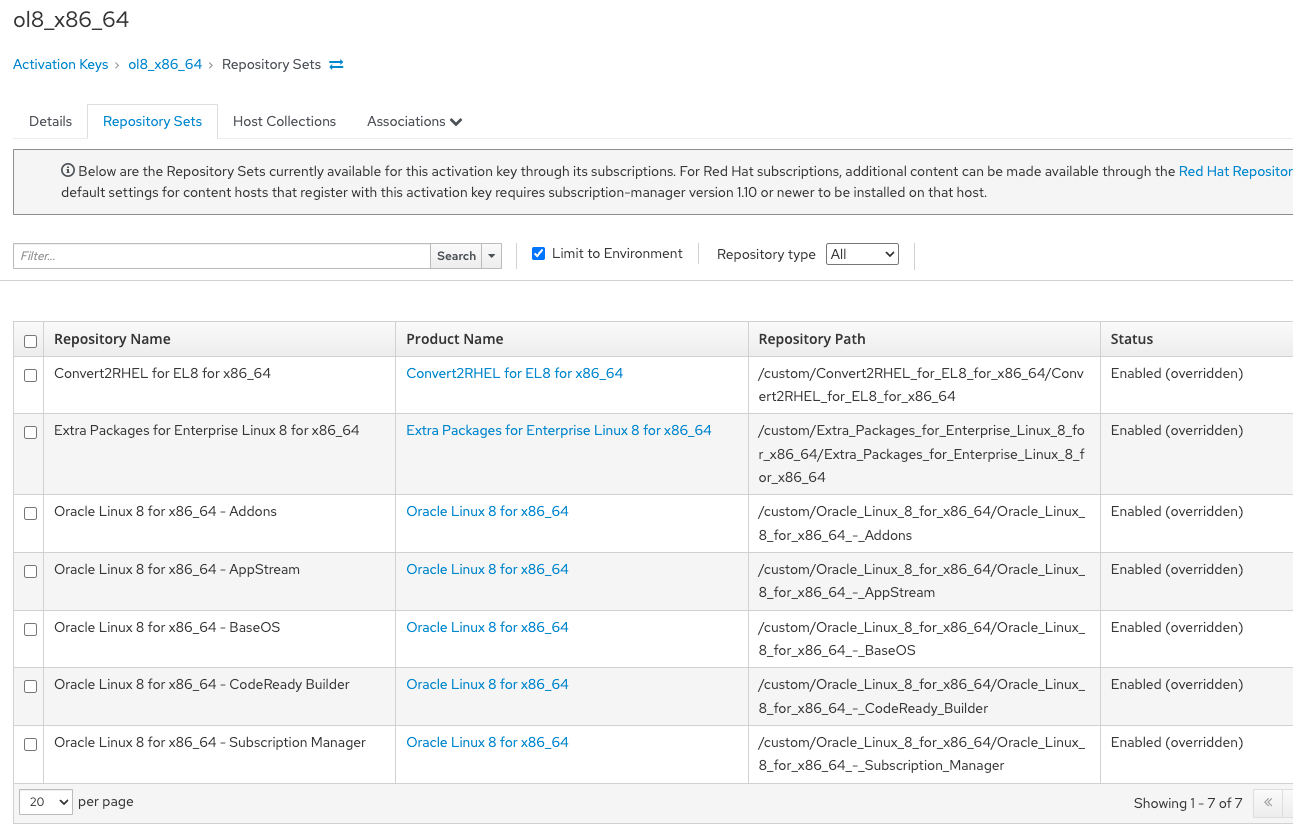Tick the Oracle Linux 8 BaseOS row checkbox
The height and width of the screenshot is (836, 1293).
click(30, 629)
